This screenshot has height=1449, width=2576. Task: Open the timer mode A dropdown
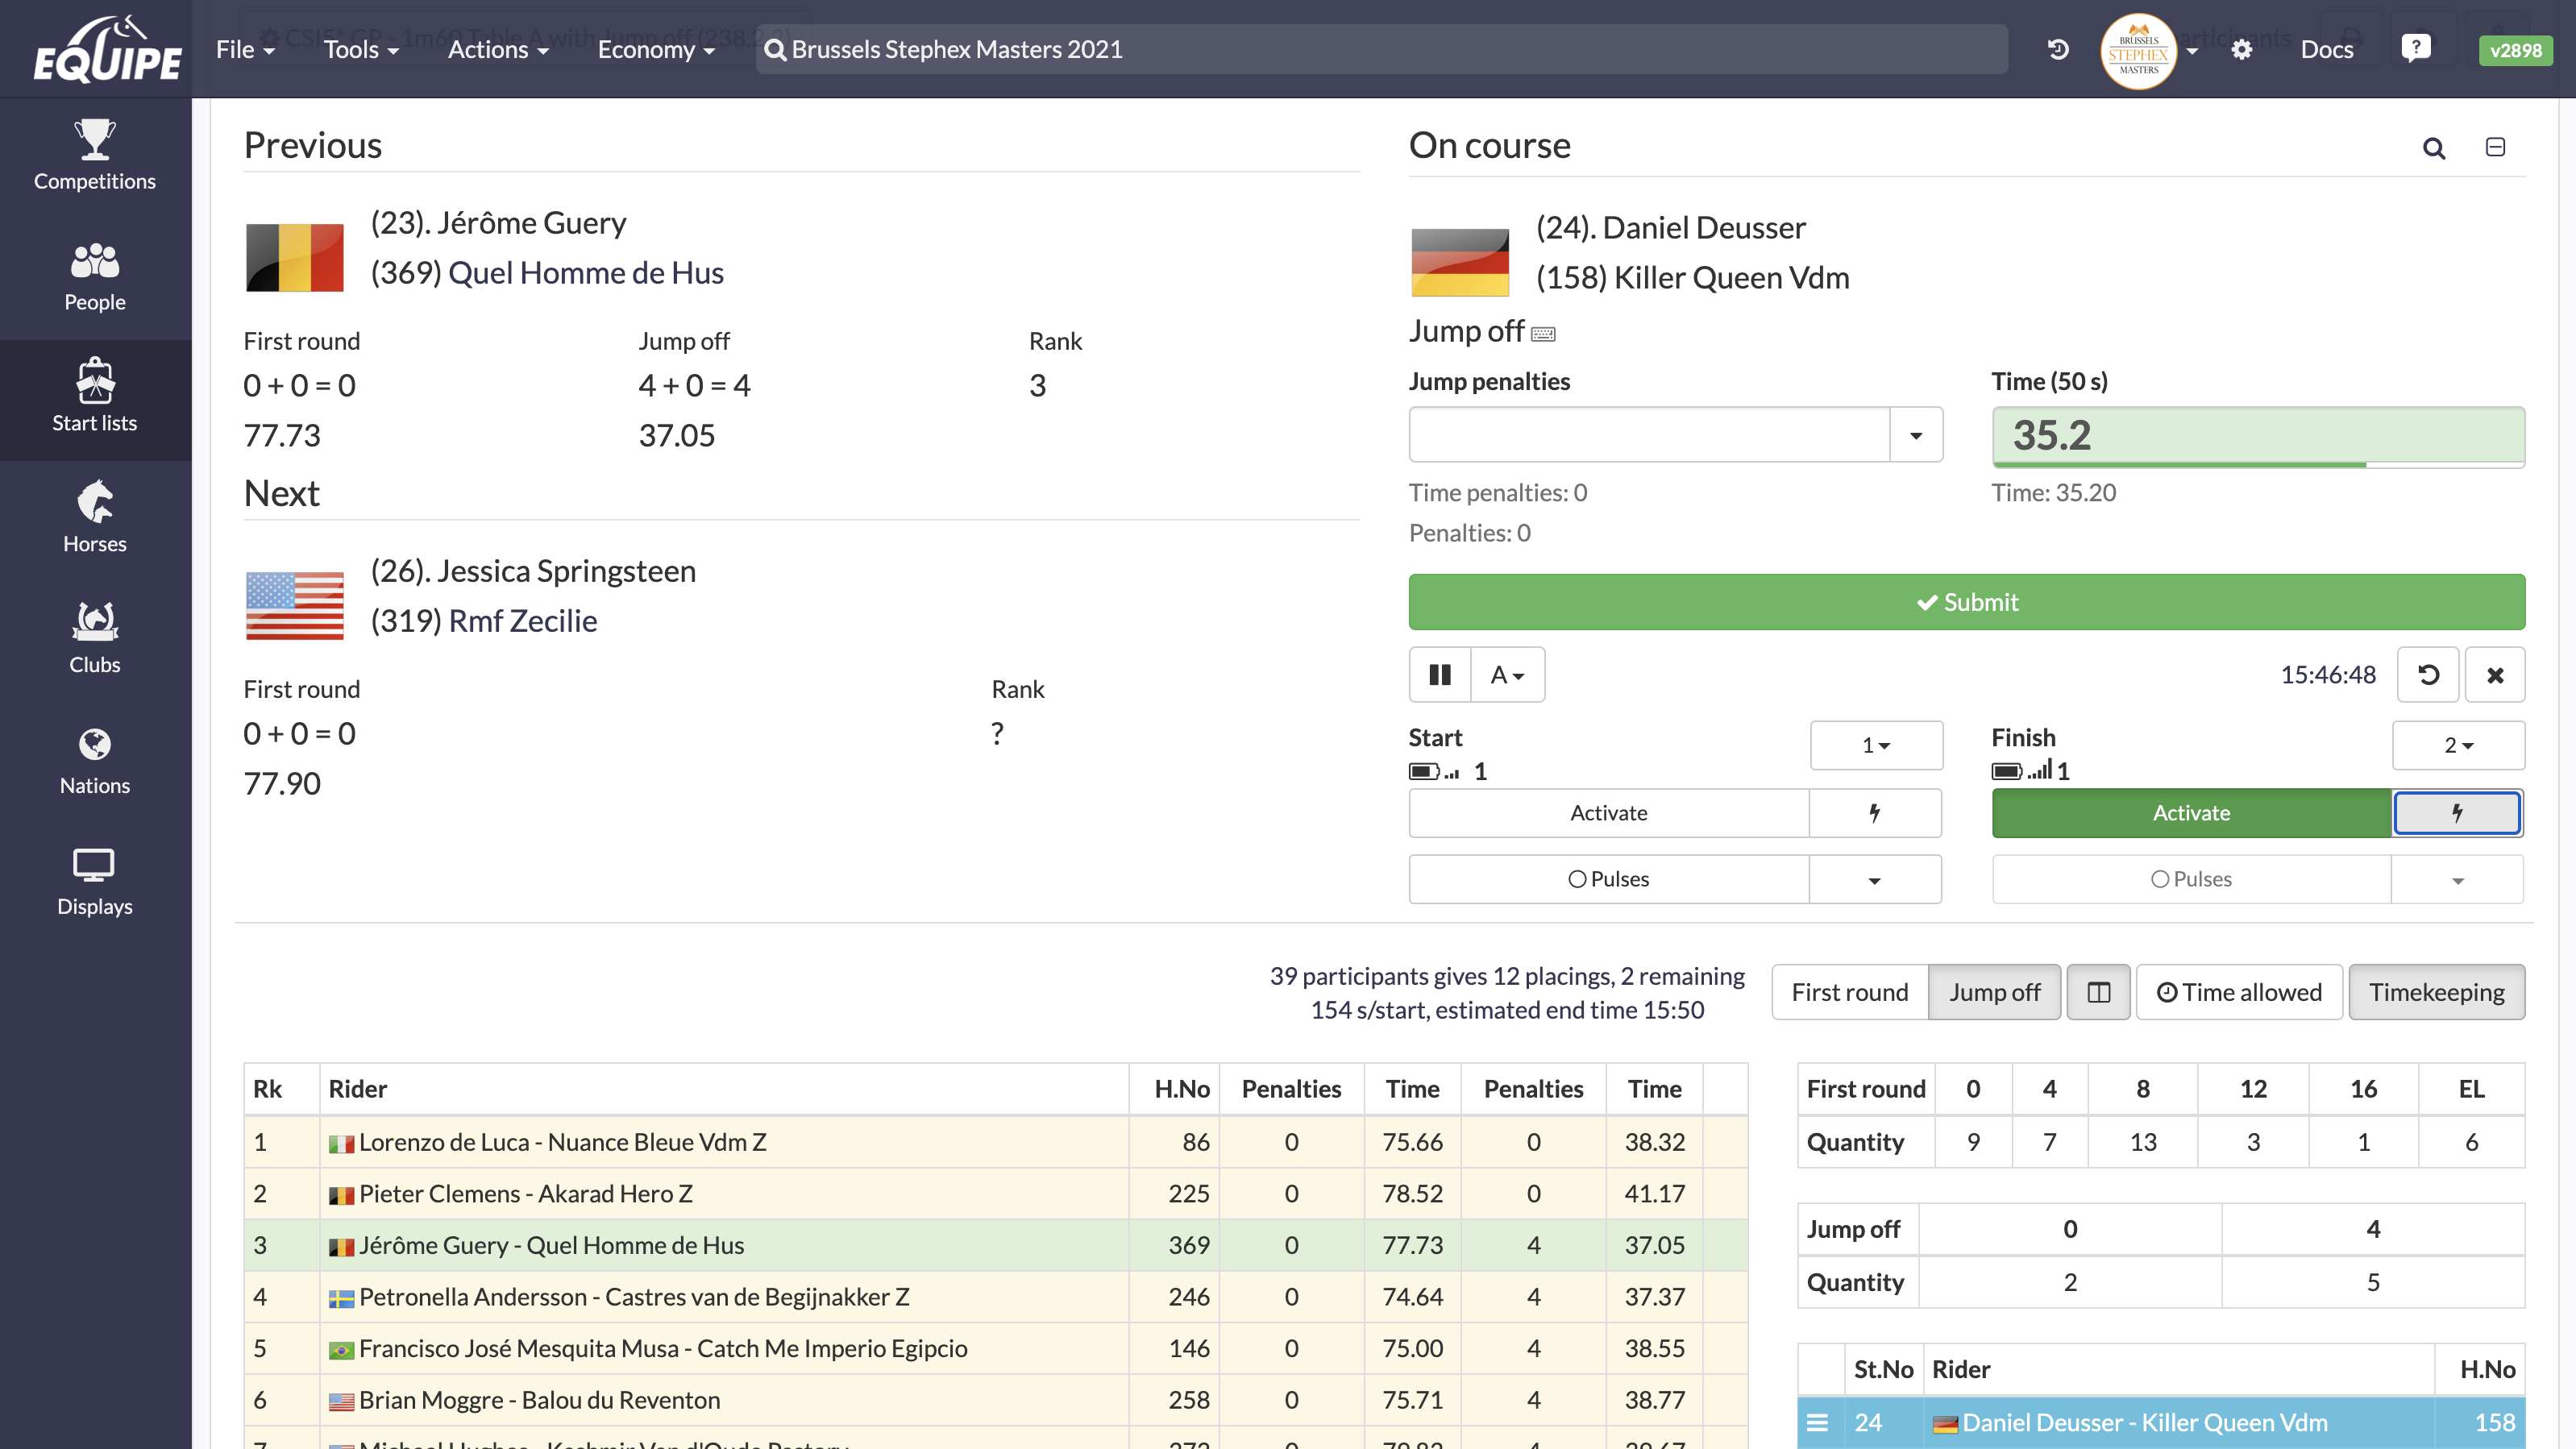click(x=1507, y=675)
